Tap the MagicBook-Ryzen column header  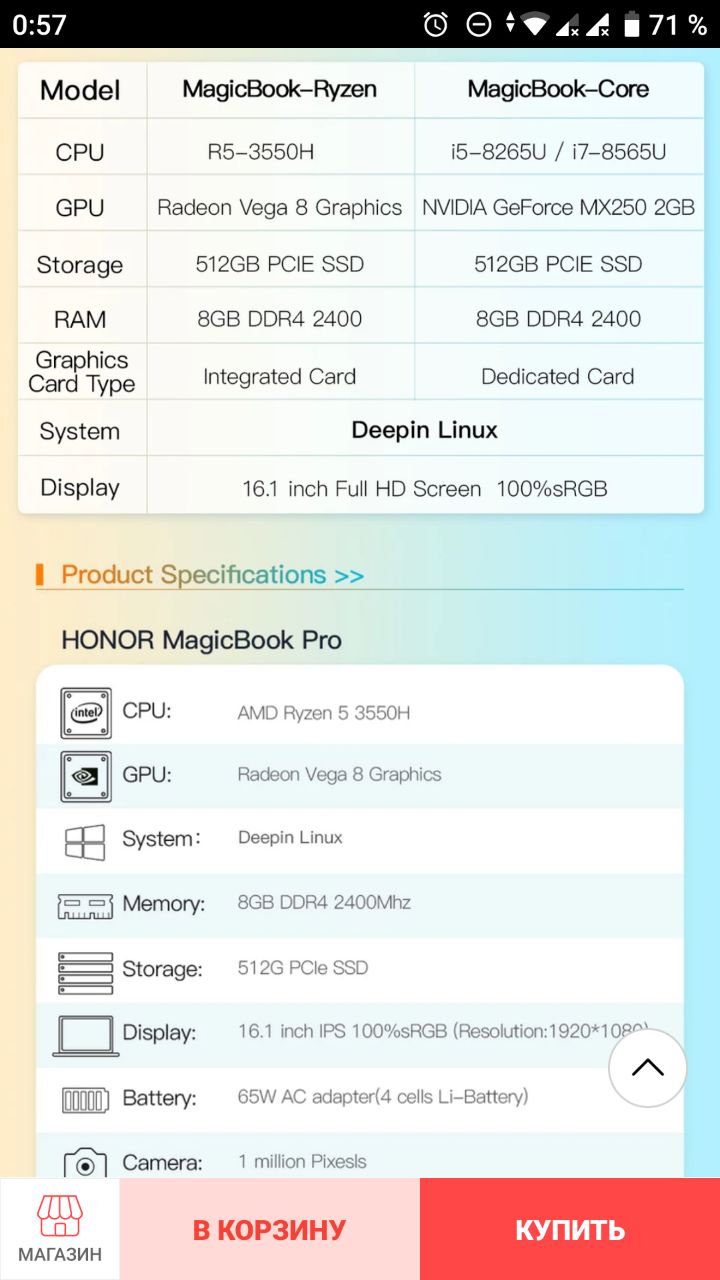point(280,90)
